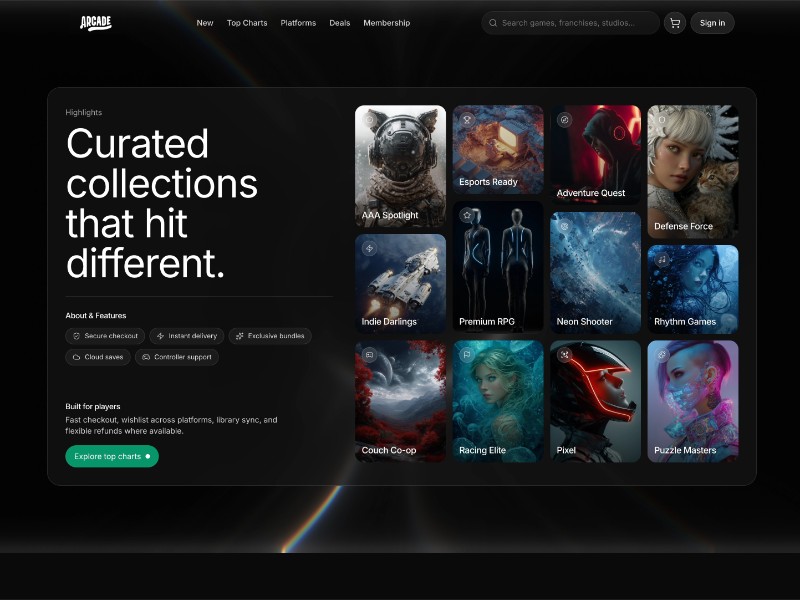Toggle the Secure checkout feature chip
Screen dimensions: 800x600
(x=105, y=336)
